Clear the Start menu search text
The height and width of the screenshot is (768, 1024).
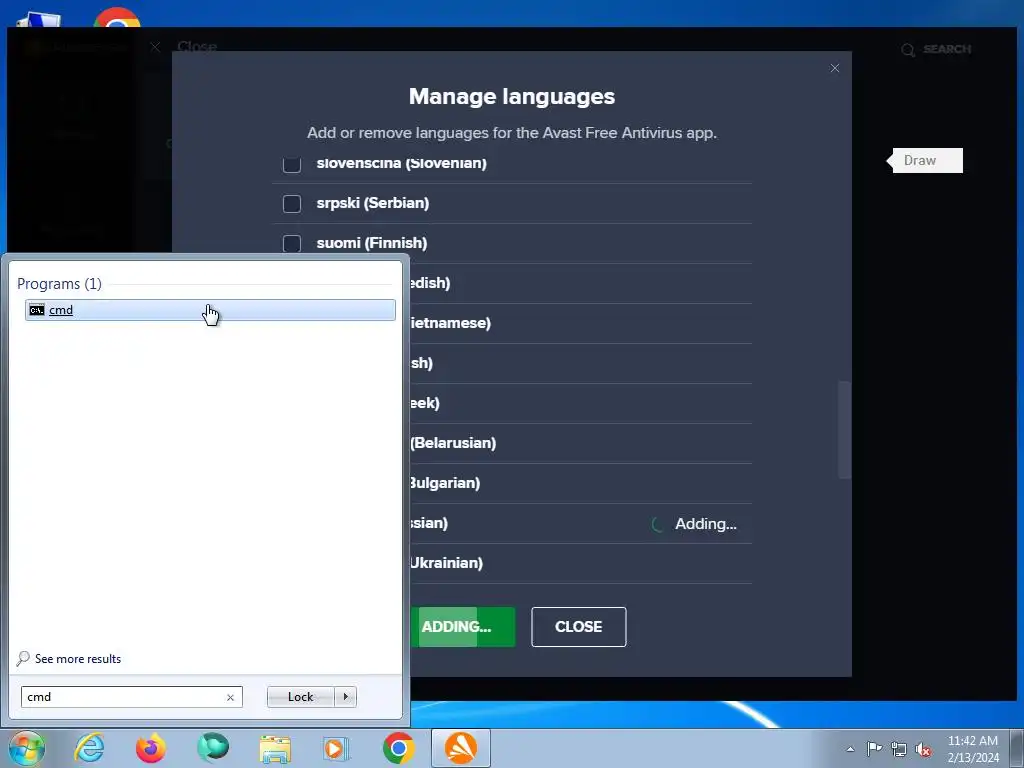click(x=230, y=697)
